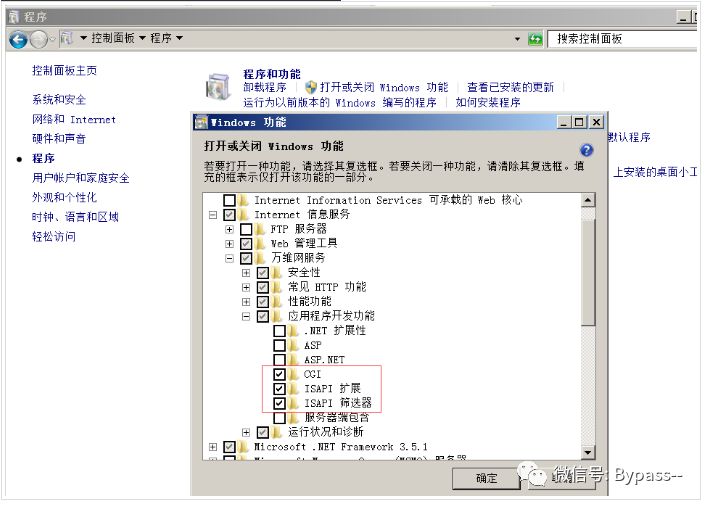705x507 pixels.
Task: Toggle the 运行状况和诊断 checkbox
Action: pos(263,432)
